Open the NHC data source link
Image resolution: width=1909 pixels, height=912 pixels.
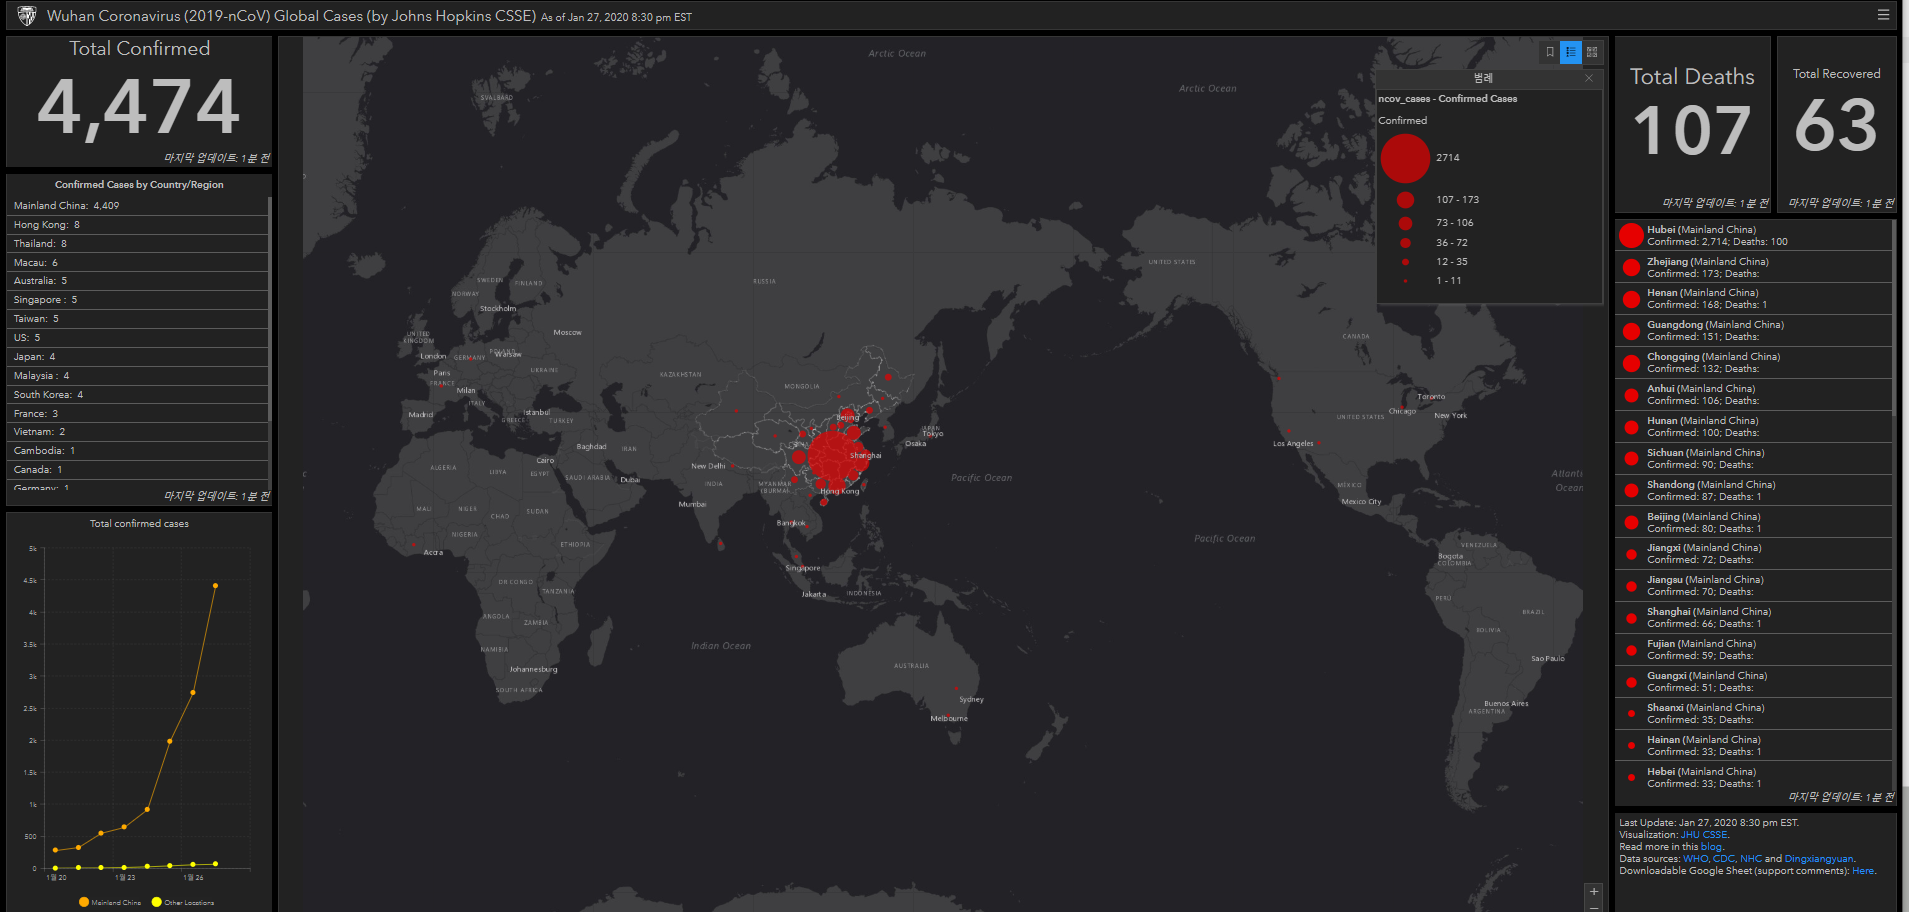coord(1751,859)
